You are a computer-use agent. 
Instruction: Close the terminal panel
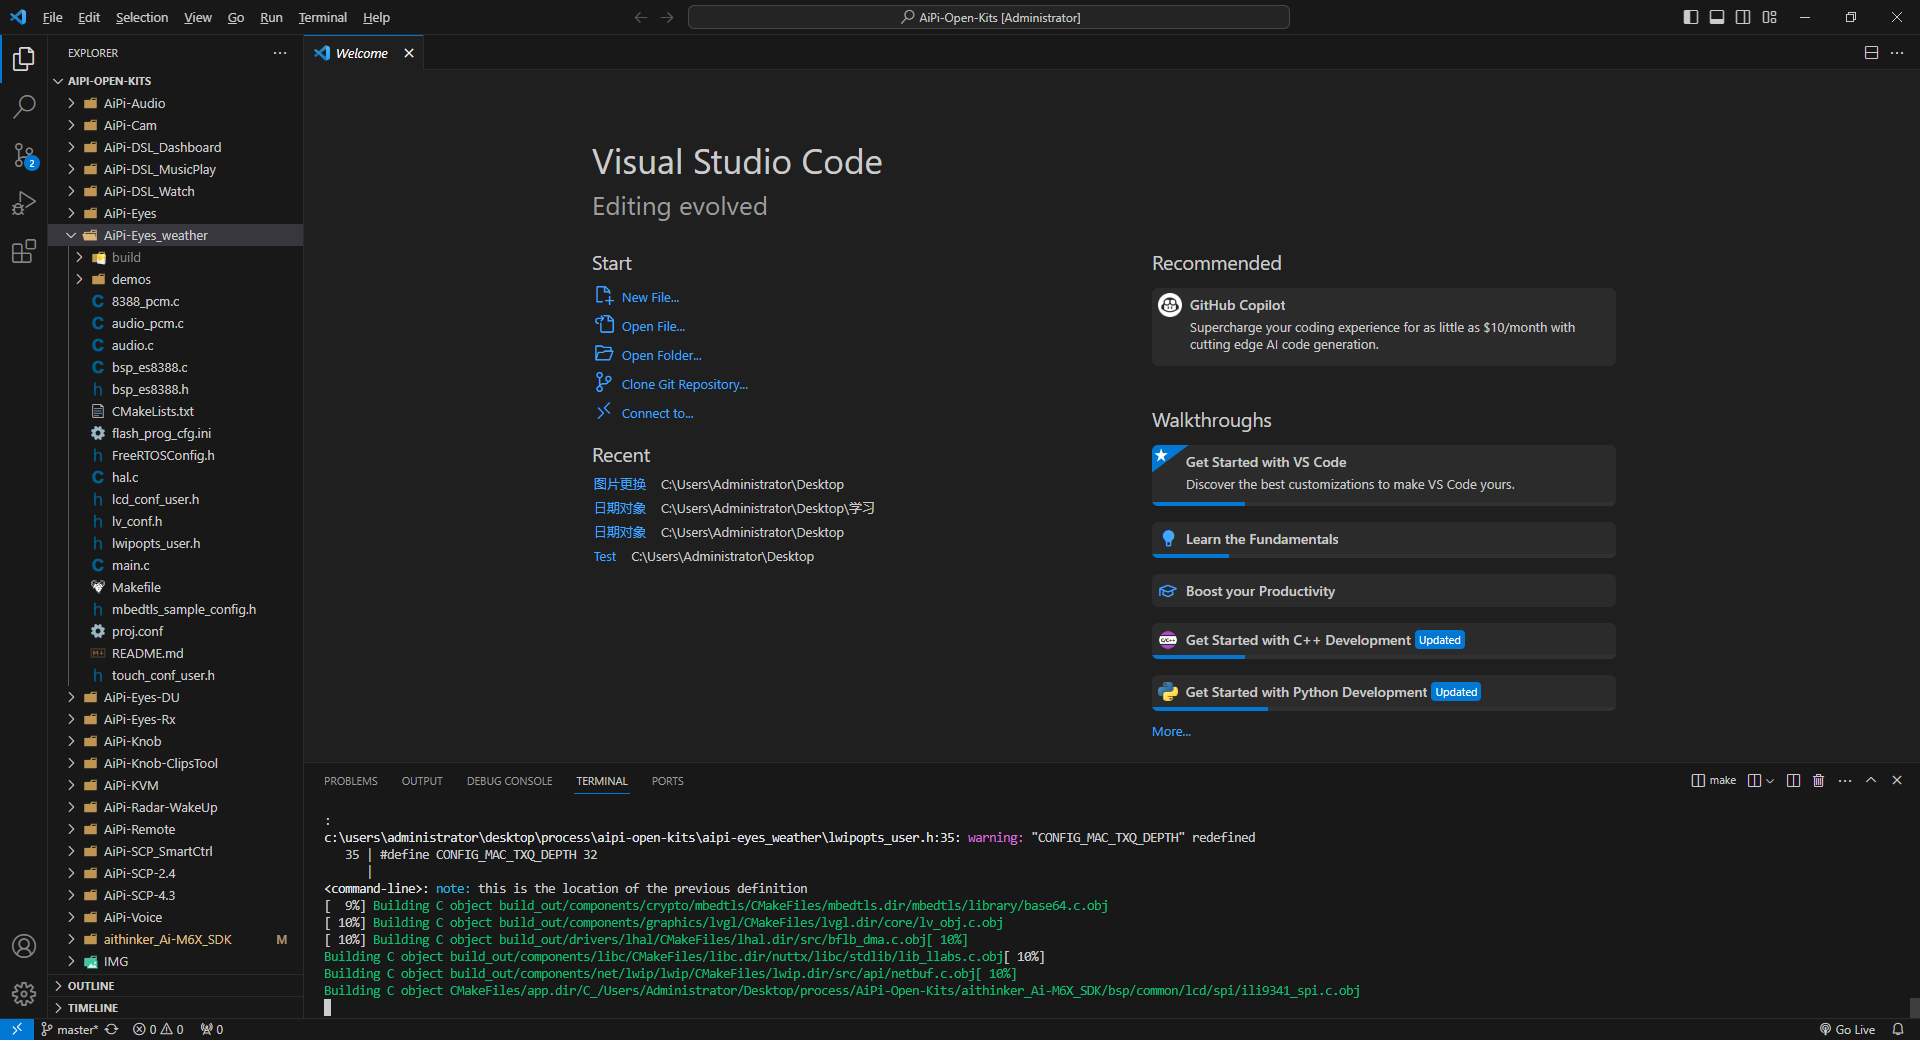1897,780
